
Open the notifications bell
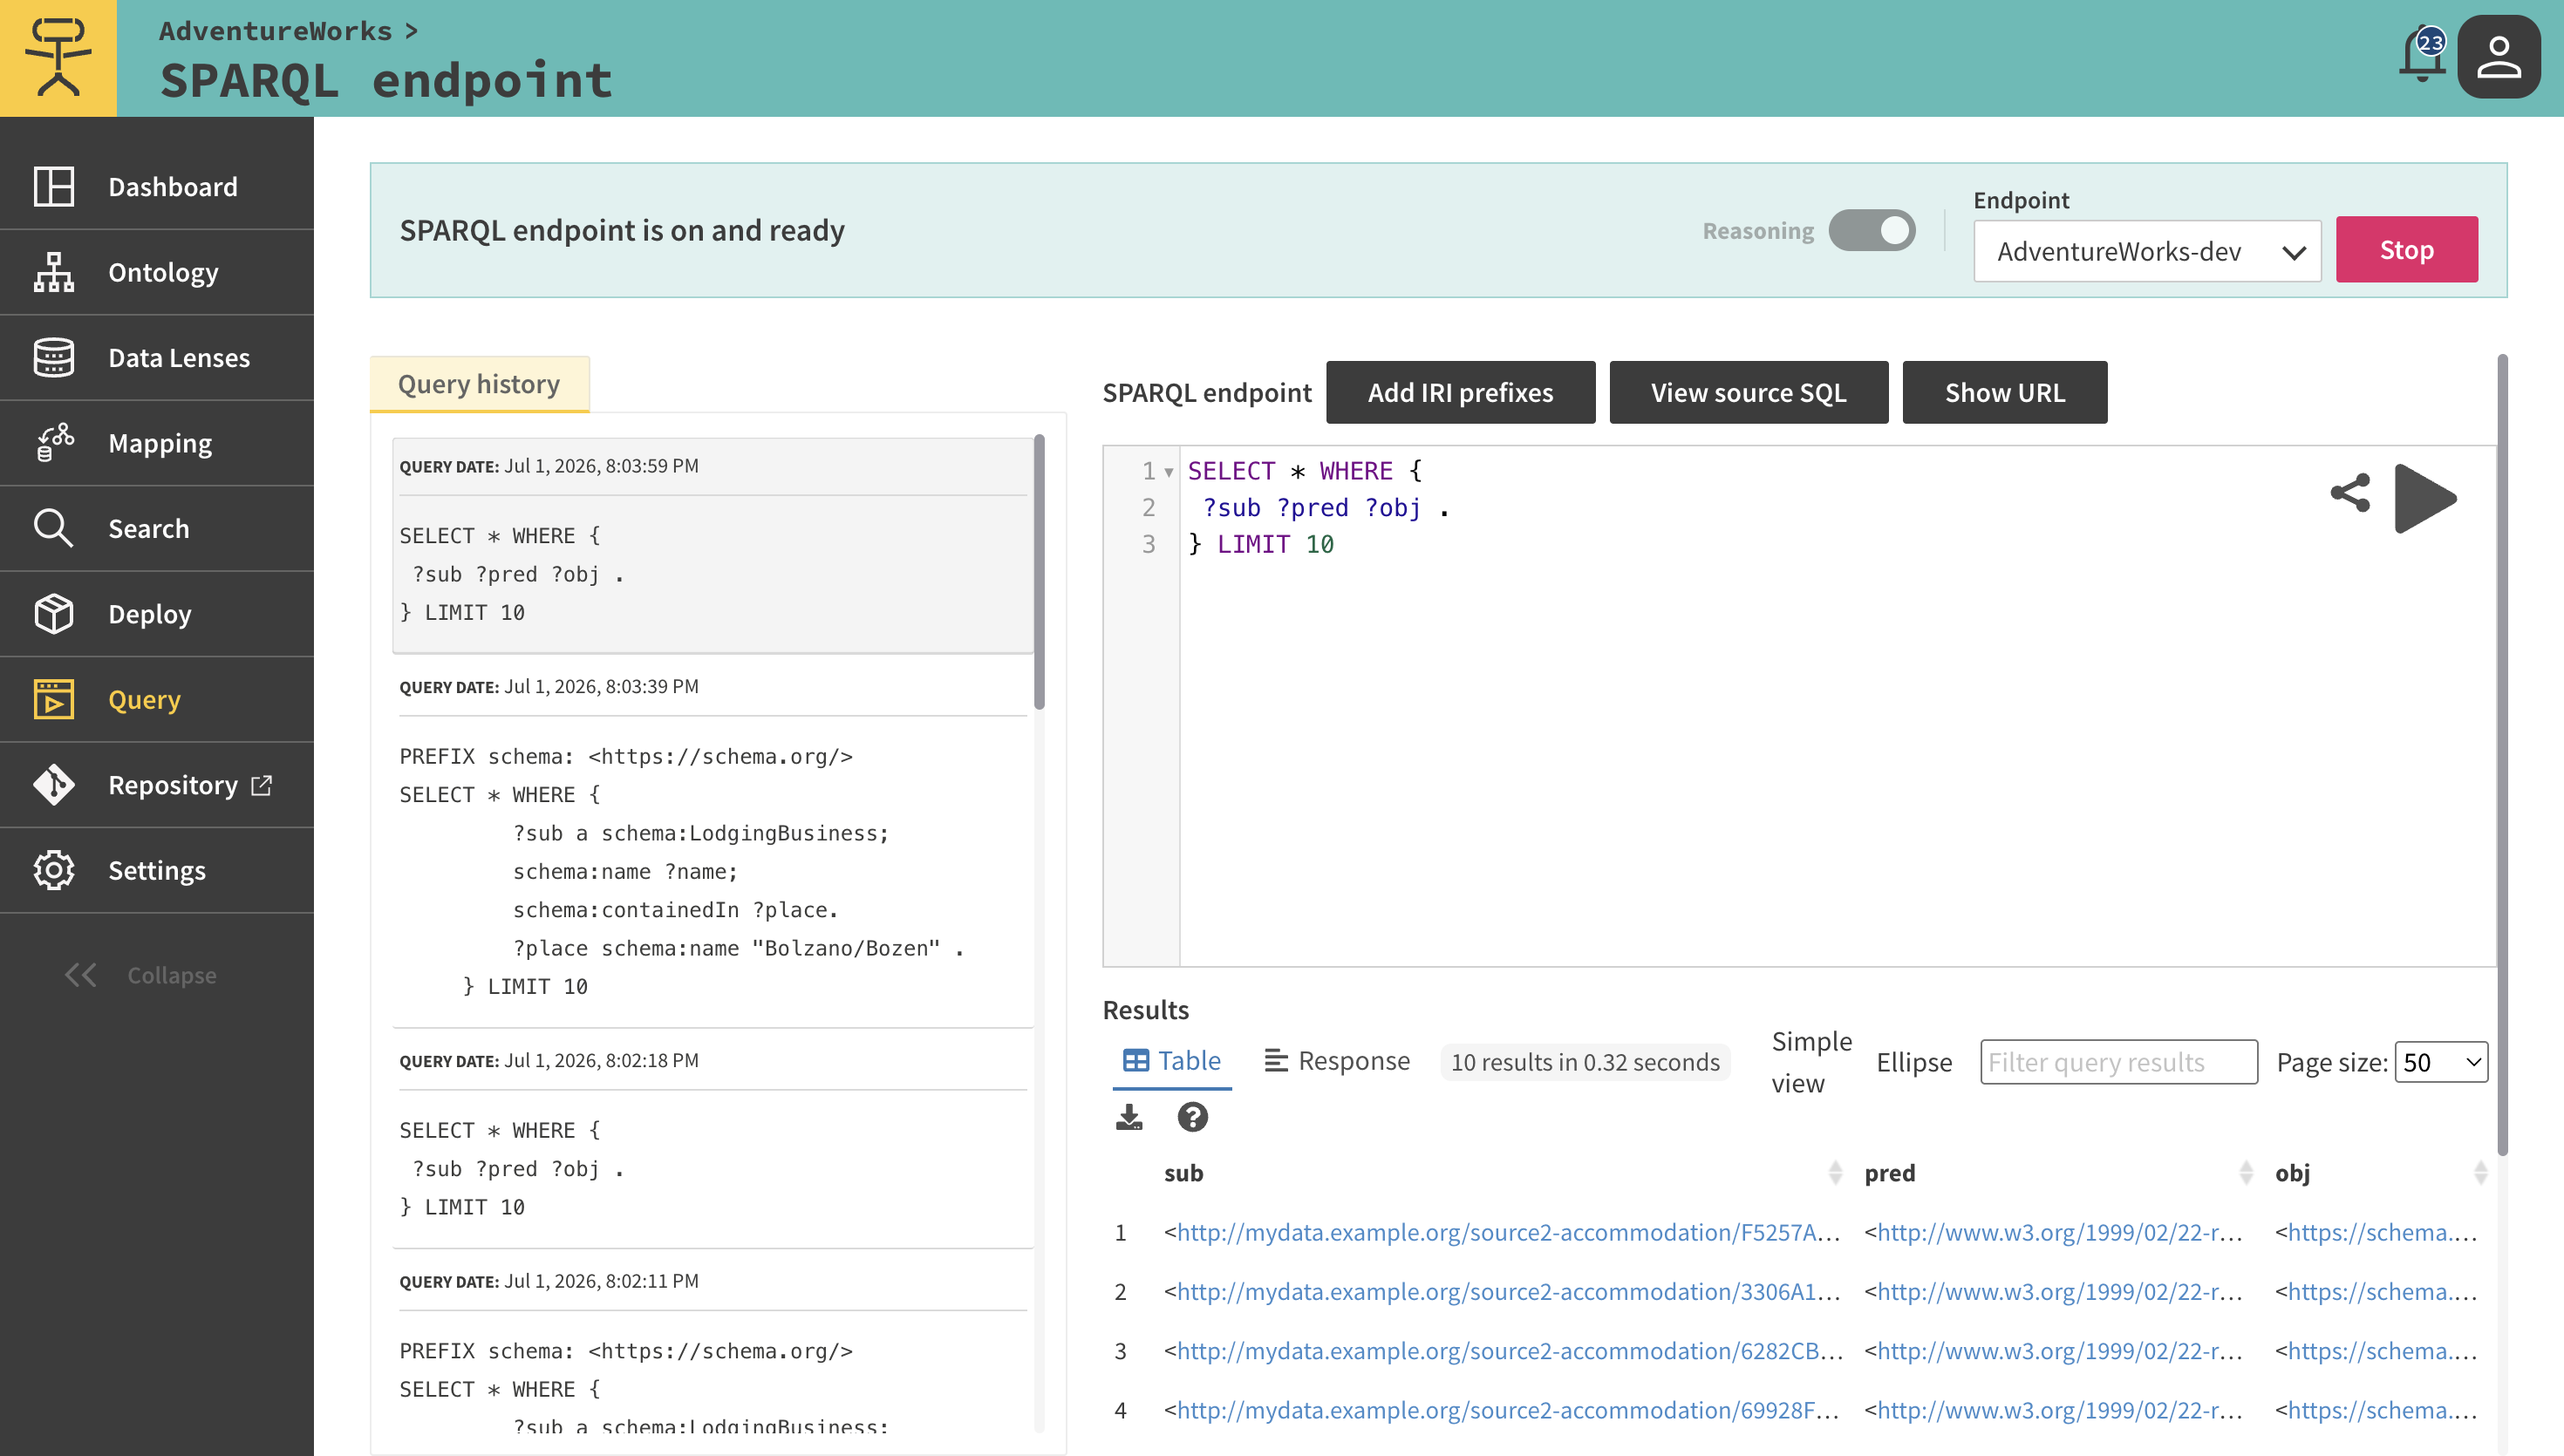click(x=2421, y=56)
